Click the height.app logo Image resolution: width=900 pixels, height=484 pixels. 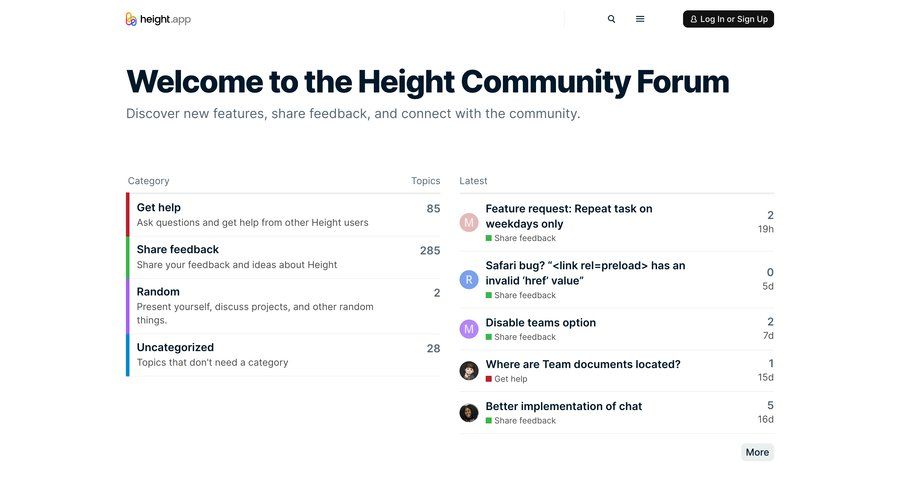coord(158,19)
